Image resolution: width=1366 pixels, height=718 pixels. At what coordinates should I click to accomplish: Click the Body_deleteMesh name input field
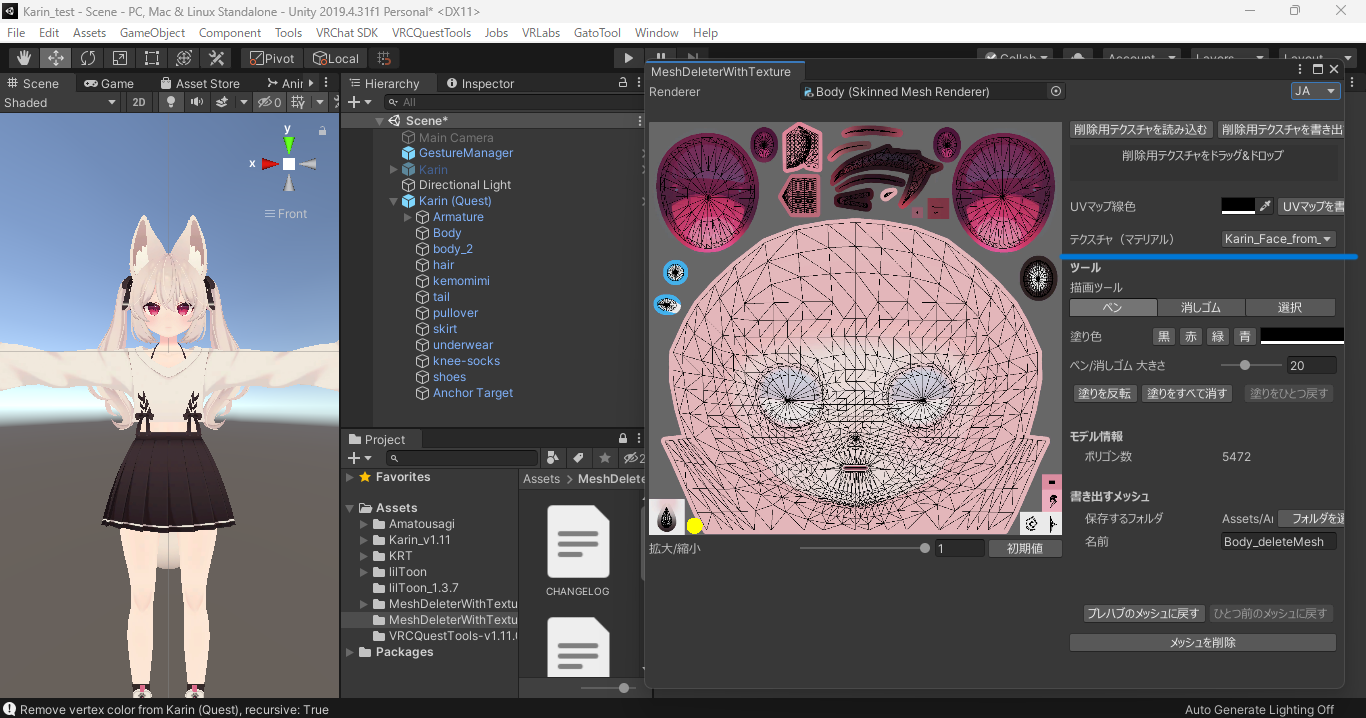pos(1279,541)
